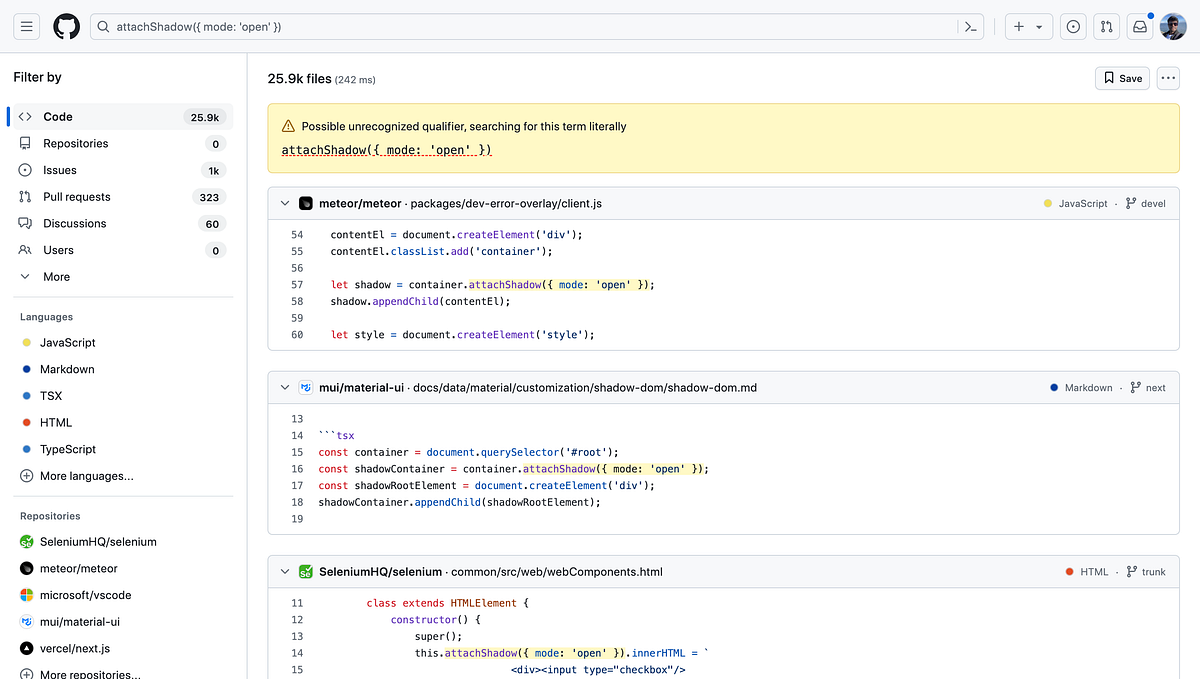Collapse the mui/material-ui code result
Viewport: 1200px width, 679px height.
[284, 387]
